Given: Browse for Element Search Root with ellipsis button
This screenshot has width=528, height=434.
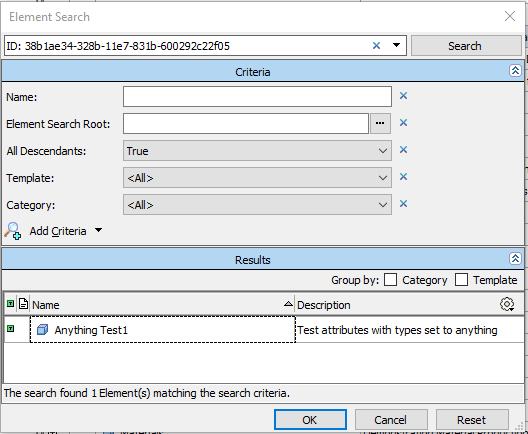Looking at the screenshot, I should (380, 124).
